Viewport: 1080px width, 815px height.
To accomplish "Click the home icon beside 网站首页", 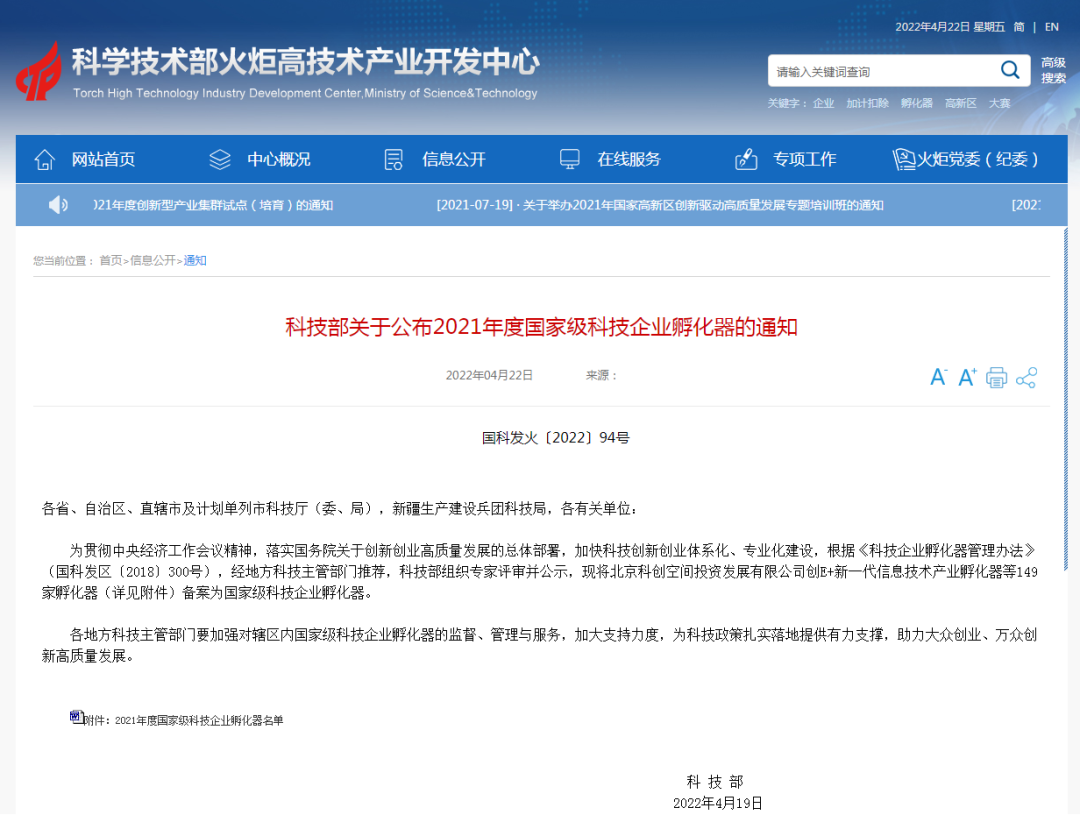I will click(x=44, y=158).
